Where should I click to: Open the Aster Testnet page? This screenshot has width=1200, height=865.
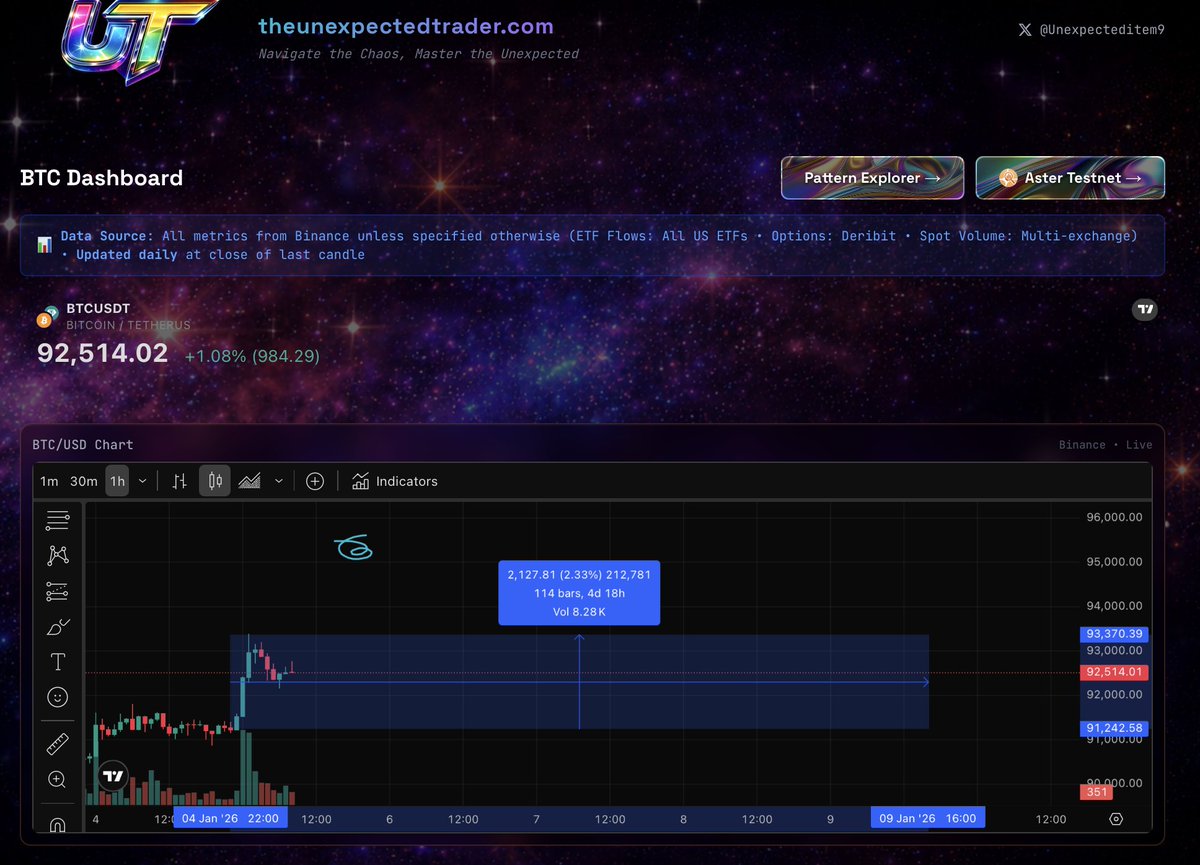pyautogui.click(x=1070, y=178)
